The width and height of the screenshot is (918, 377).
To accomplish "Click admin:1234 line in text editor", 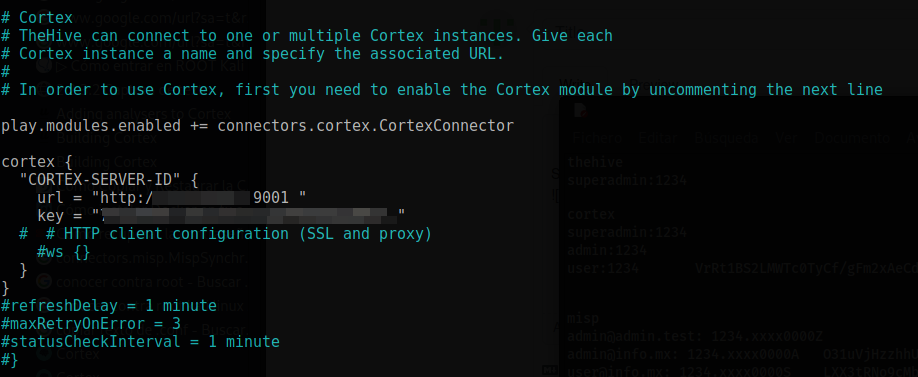I will (607, 251).
